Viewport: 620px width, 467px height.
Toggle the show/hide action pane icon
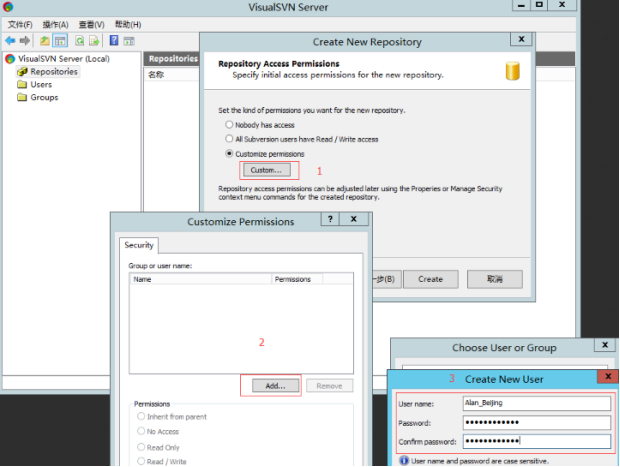coord(129,41)
